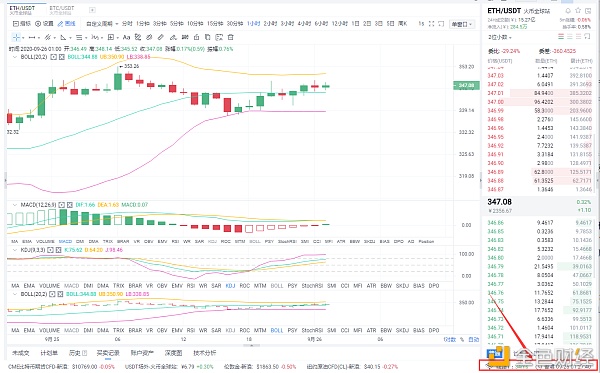
Task: Choose the Aa text annotation tool
Action: tap(126, 37)
